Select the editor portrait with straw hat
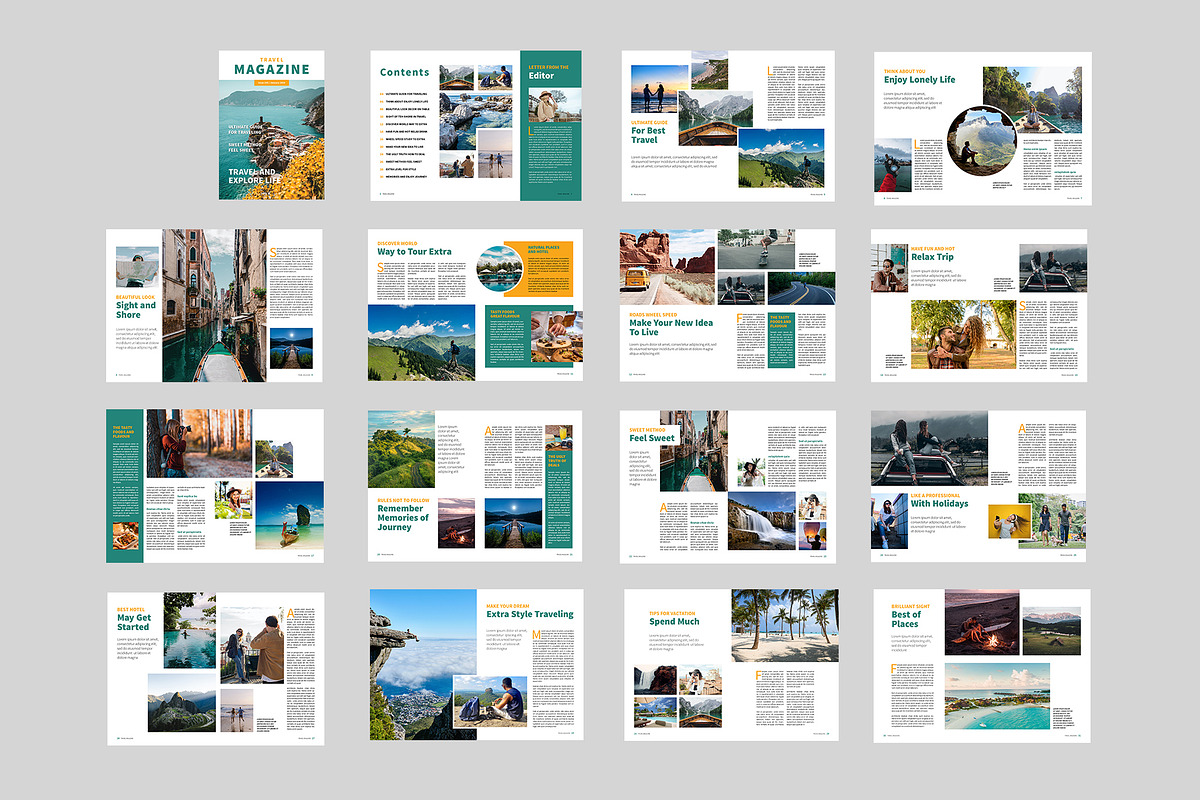1200x800 pixels. pyautogui.click(x=554, y=104)
